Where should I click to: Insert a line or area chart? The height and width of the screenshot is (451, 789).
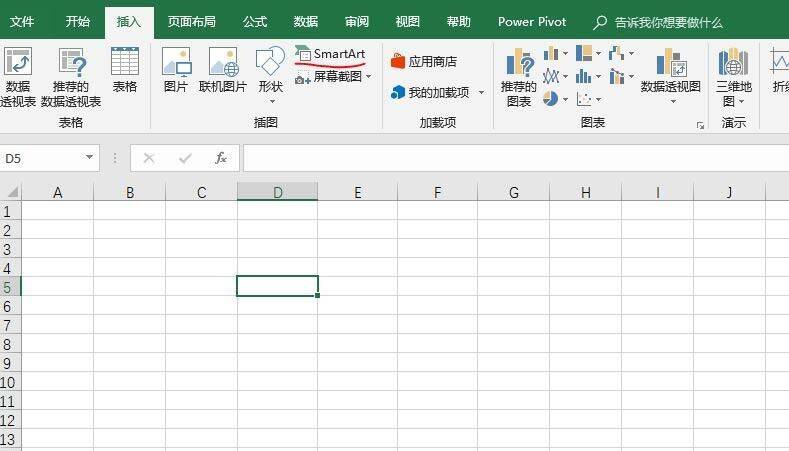pos(551,77)
